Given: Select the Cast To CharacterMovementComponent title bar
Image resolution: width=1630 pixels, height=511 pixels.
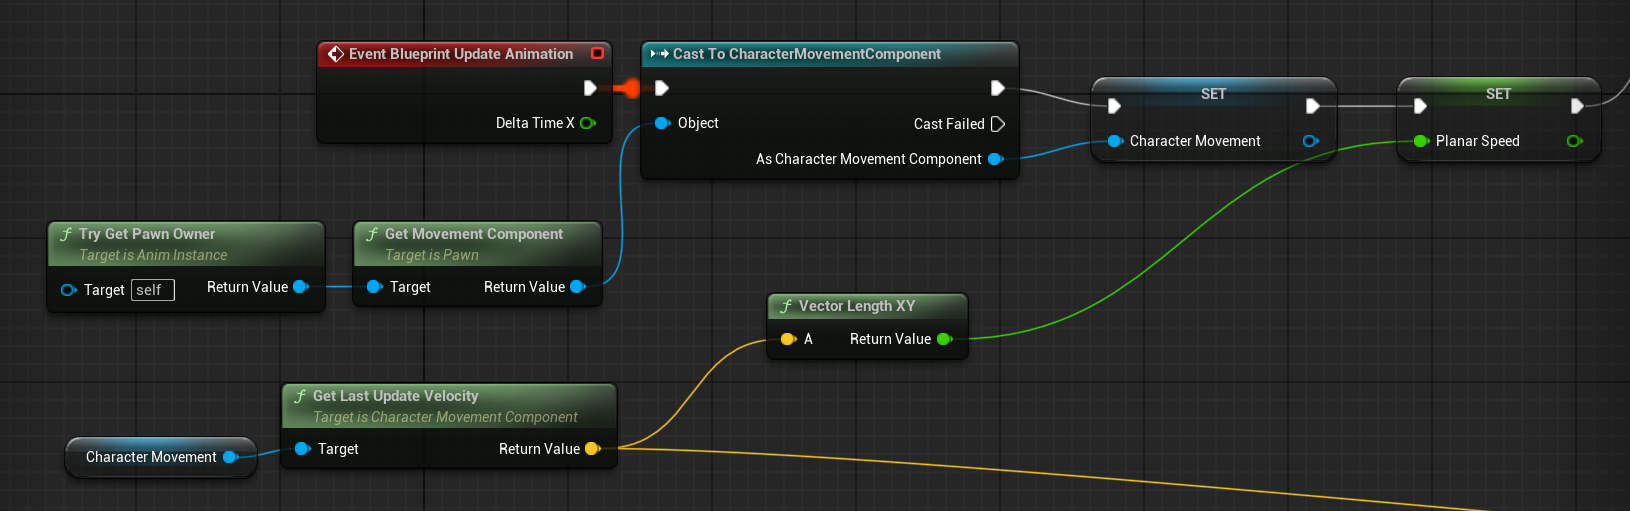Looking at the screenshot, I should click(x=830, y=54).
